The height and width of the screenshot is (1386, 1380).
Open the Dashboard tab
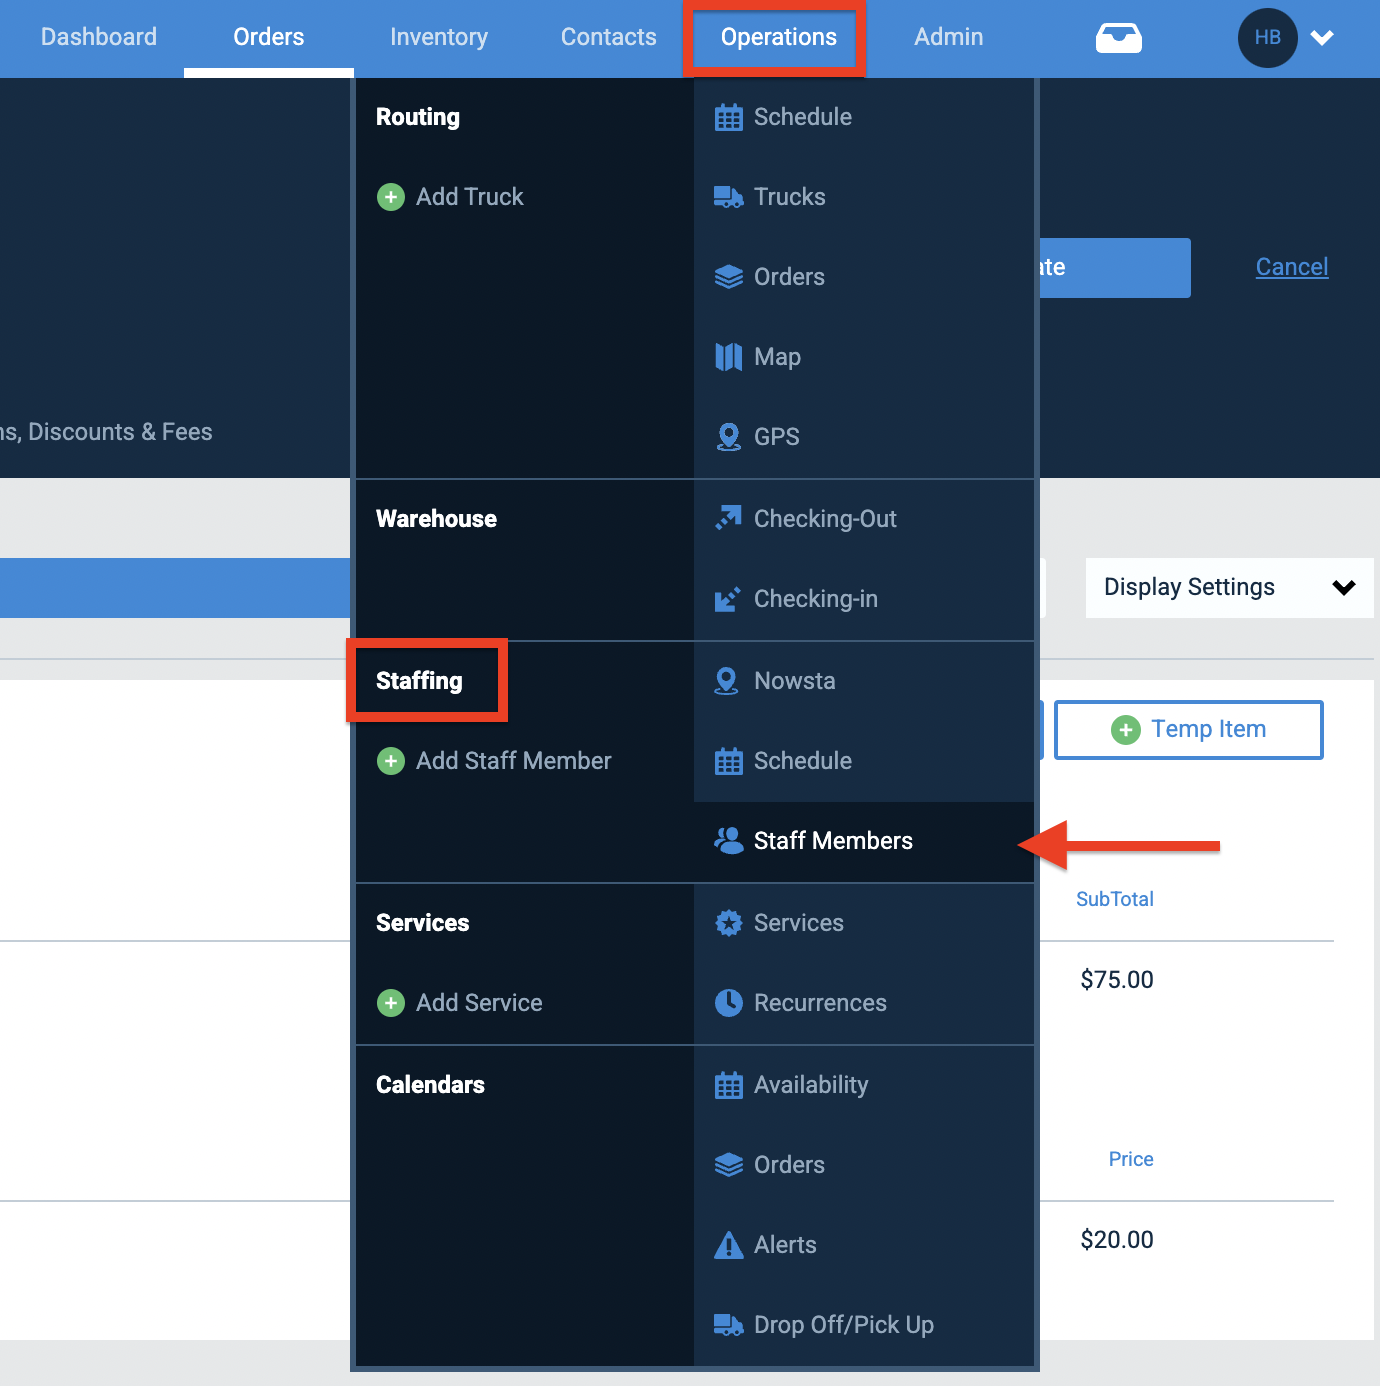pos(99,37)
